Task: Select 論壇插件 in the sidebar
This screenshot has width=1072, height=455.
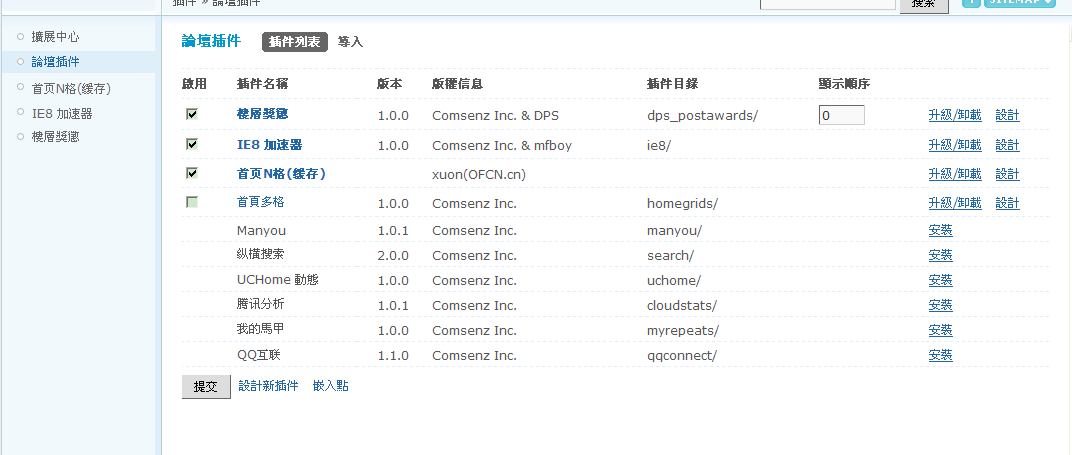Action: 55,61
